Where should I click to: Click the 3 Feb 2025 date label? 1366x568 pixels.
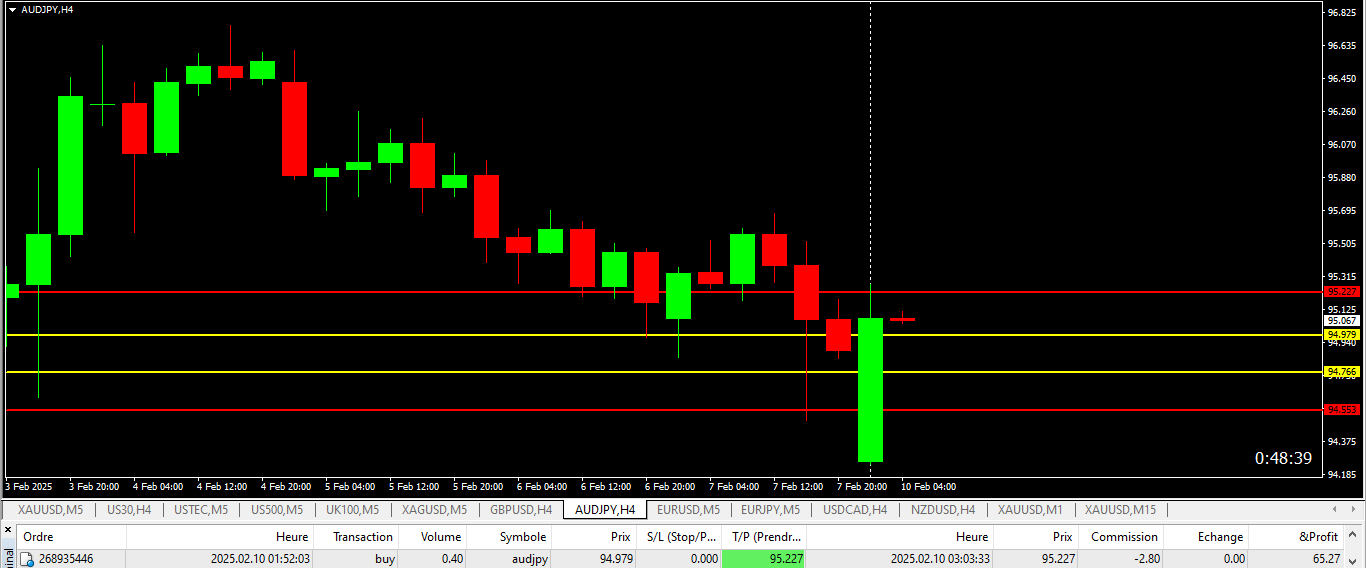28,487
